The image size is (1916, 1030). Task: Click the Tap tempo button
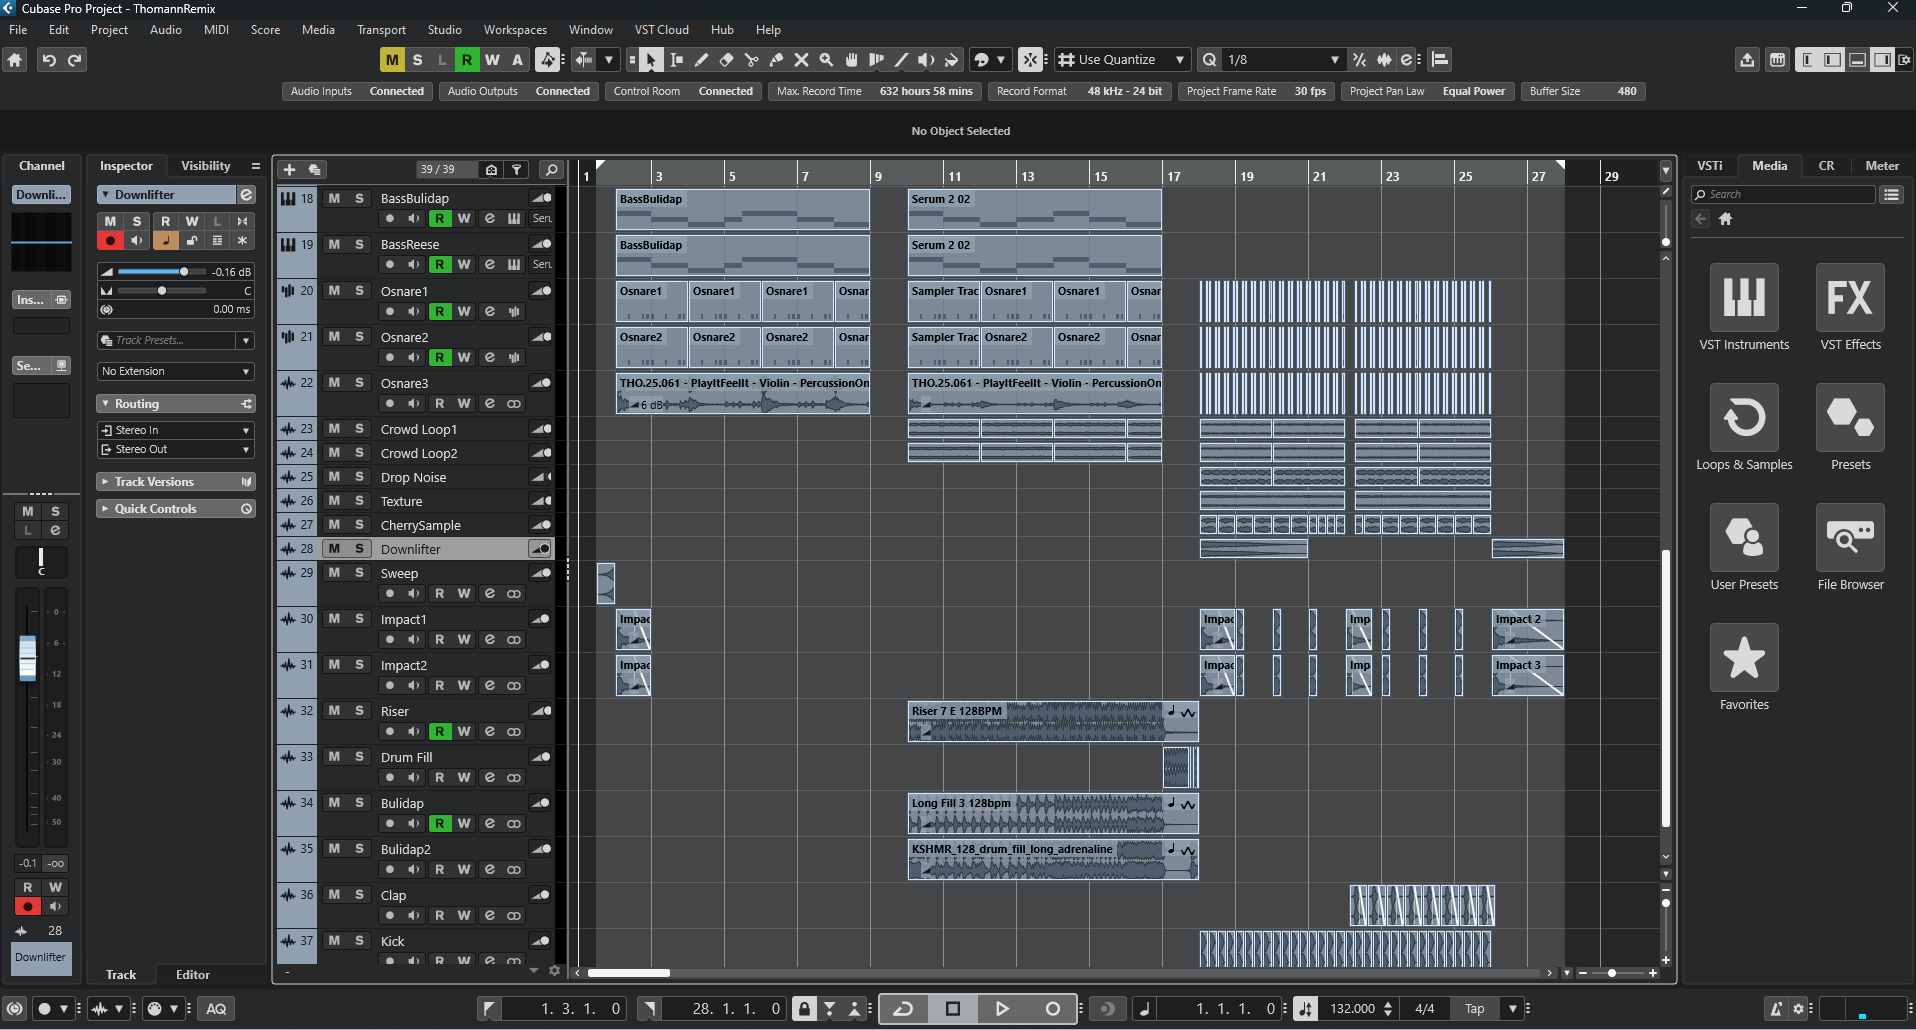tap(1474, 1009)
